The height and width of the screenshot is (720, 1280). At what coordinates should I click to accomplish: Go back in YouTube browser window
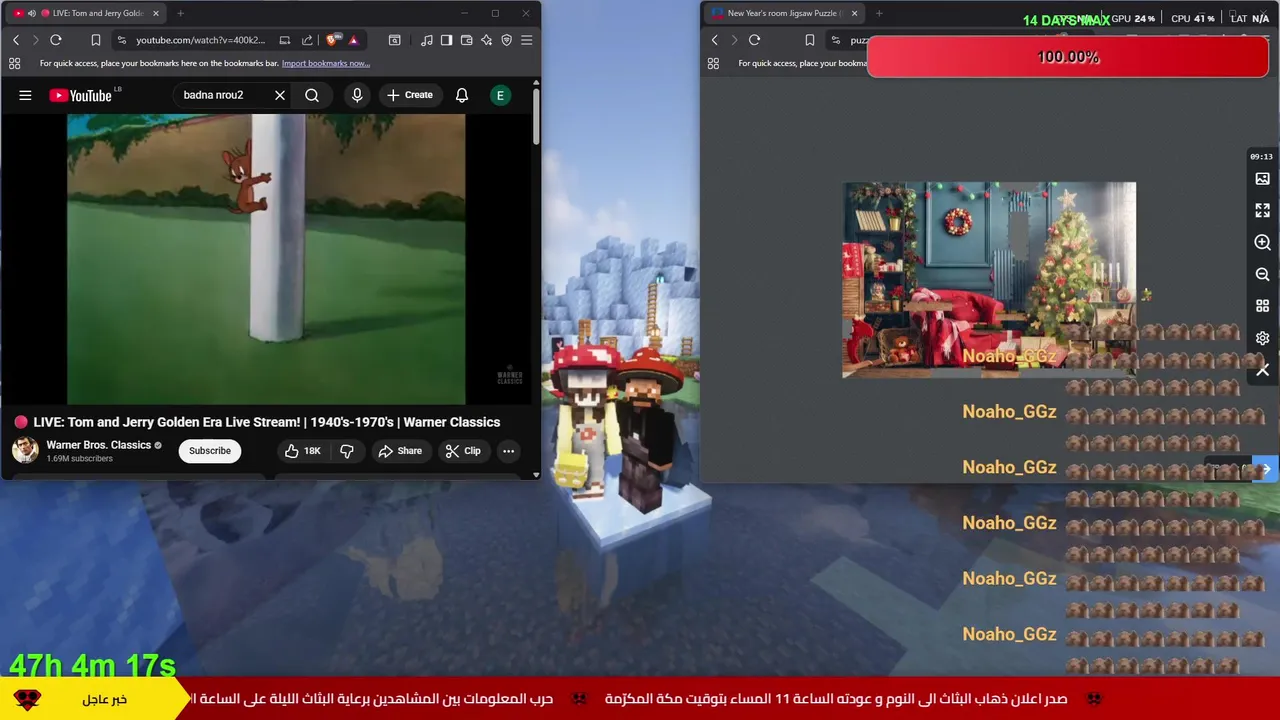coord(16,40)
